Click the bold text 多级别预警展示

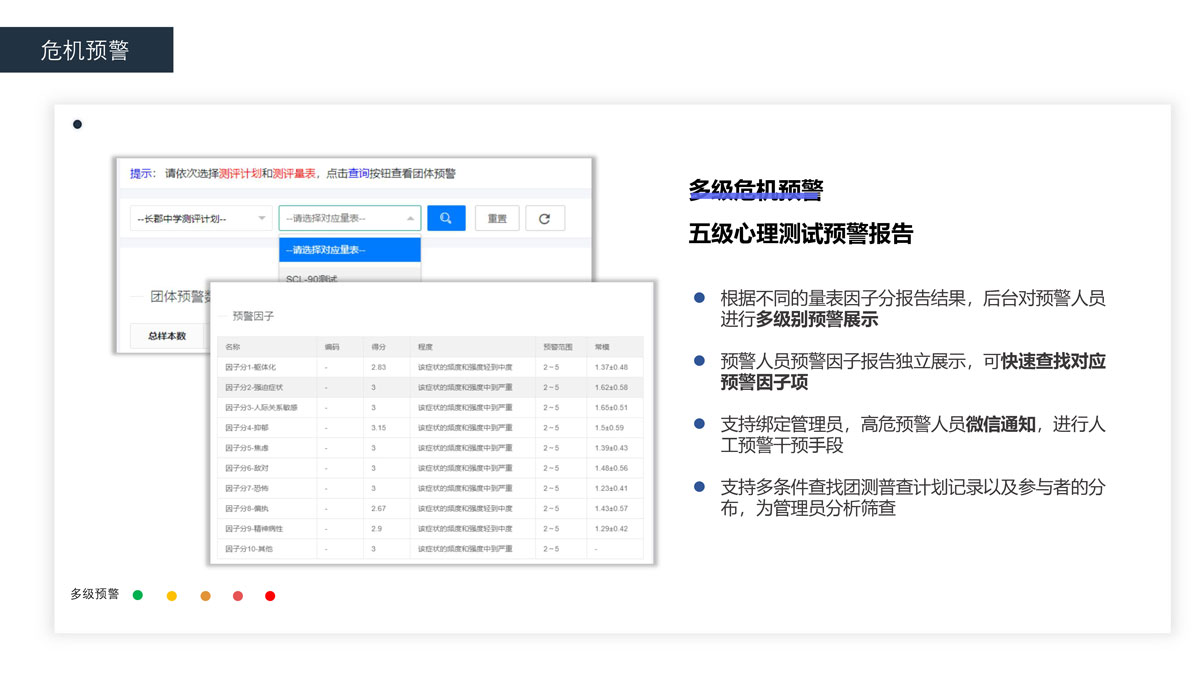tap(817, 320)
